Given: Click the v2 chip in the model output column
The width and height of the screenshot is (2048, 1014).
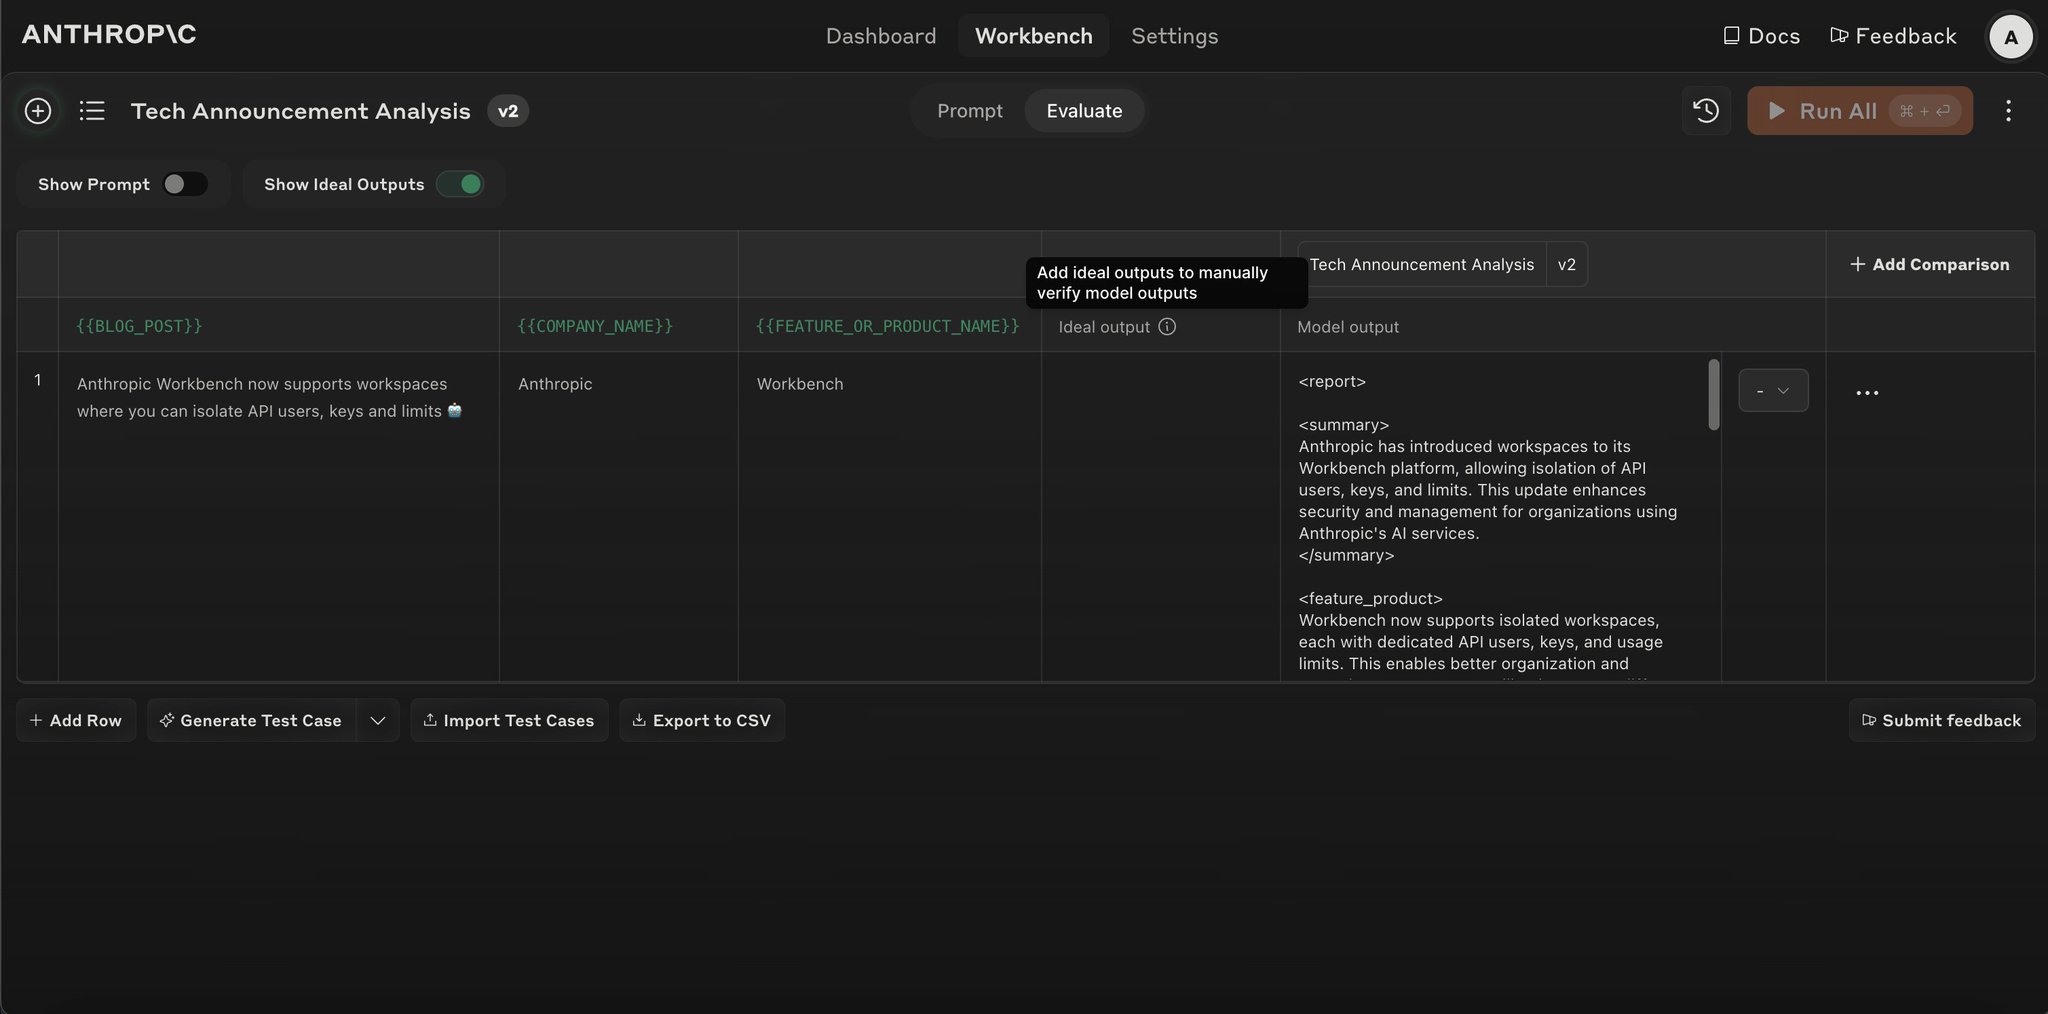Looking at the screenshot, I should [1567, 264].
